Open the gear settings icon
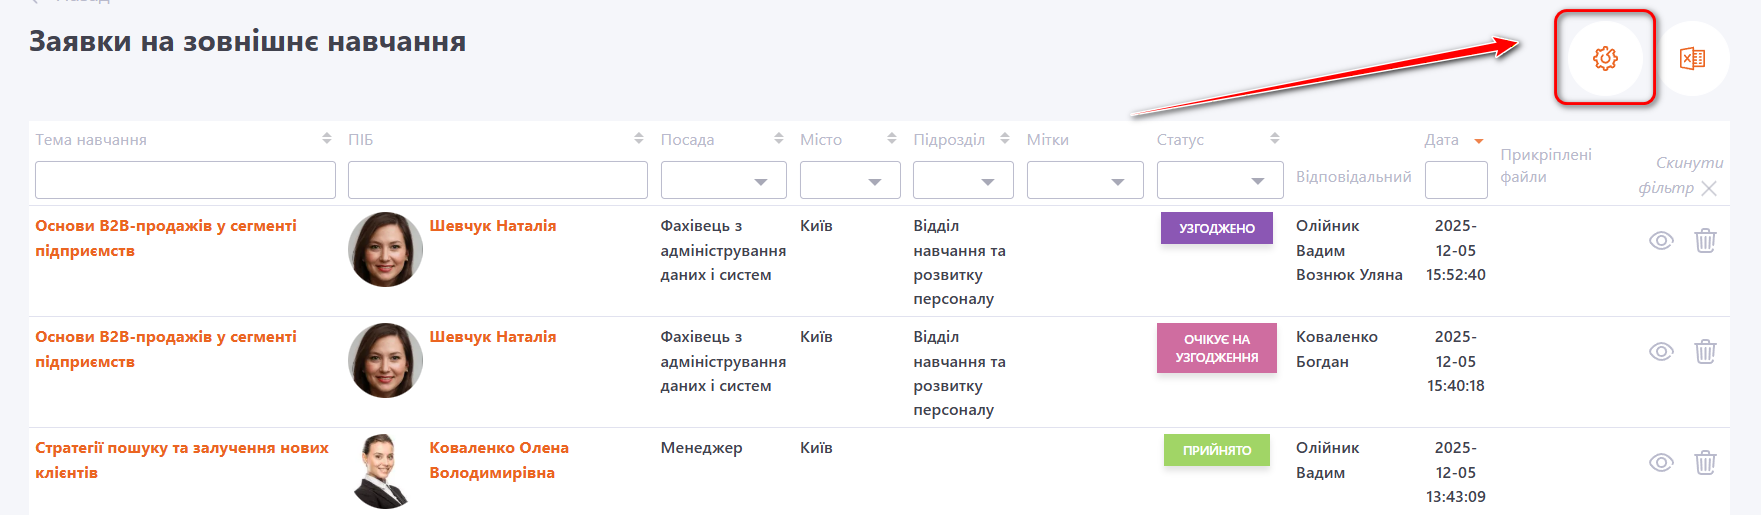This screenshot has width=1761, height=515. coord(1604,58)
